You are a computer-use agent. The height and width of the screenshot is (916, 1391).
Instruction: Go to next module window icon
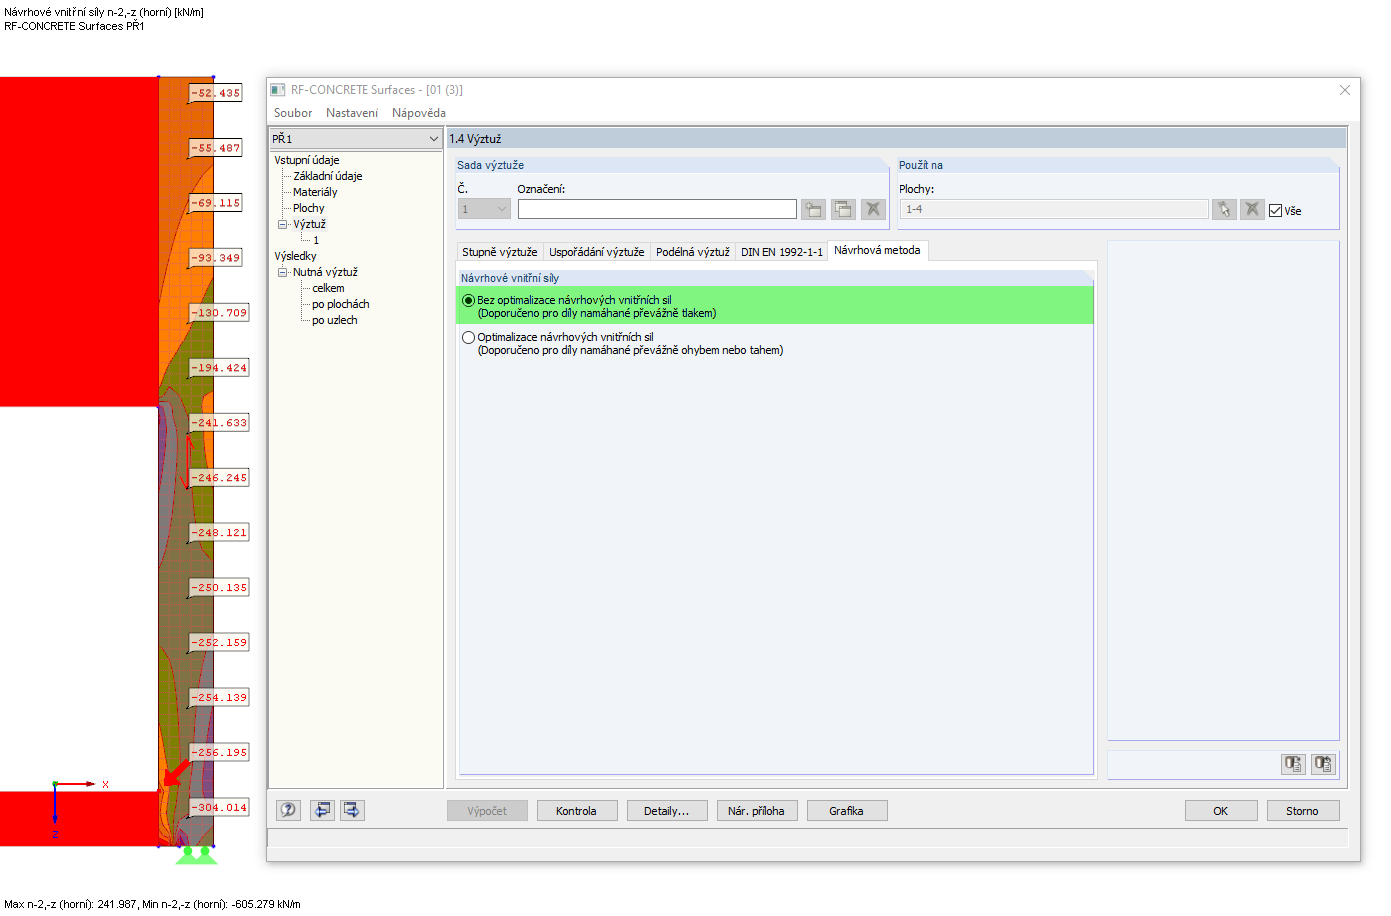pyautogui.click(x=352, y=810)
